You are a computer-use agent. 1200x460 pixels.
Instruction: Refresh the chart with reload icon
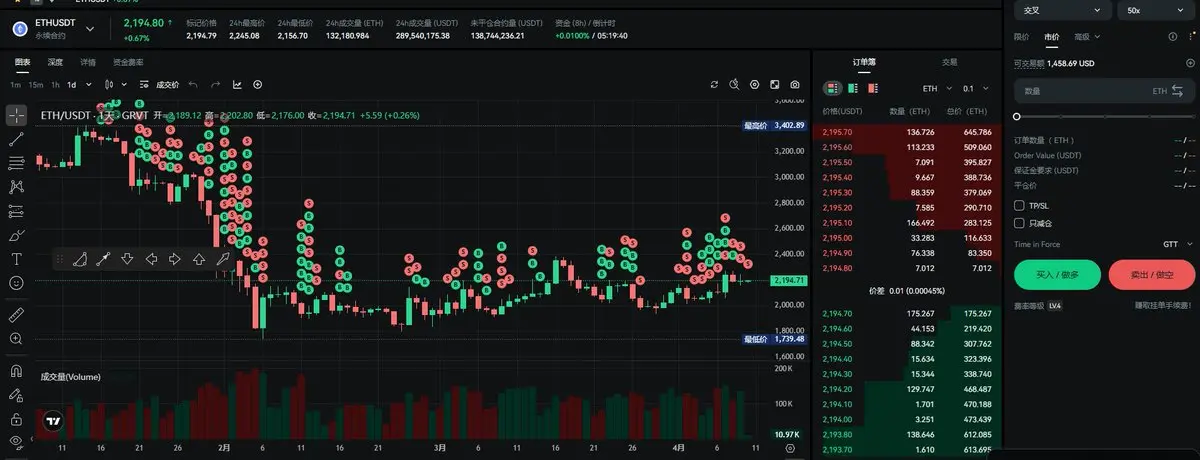pyautogui.click(x=714, y=85)
